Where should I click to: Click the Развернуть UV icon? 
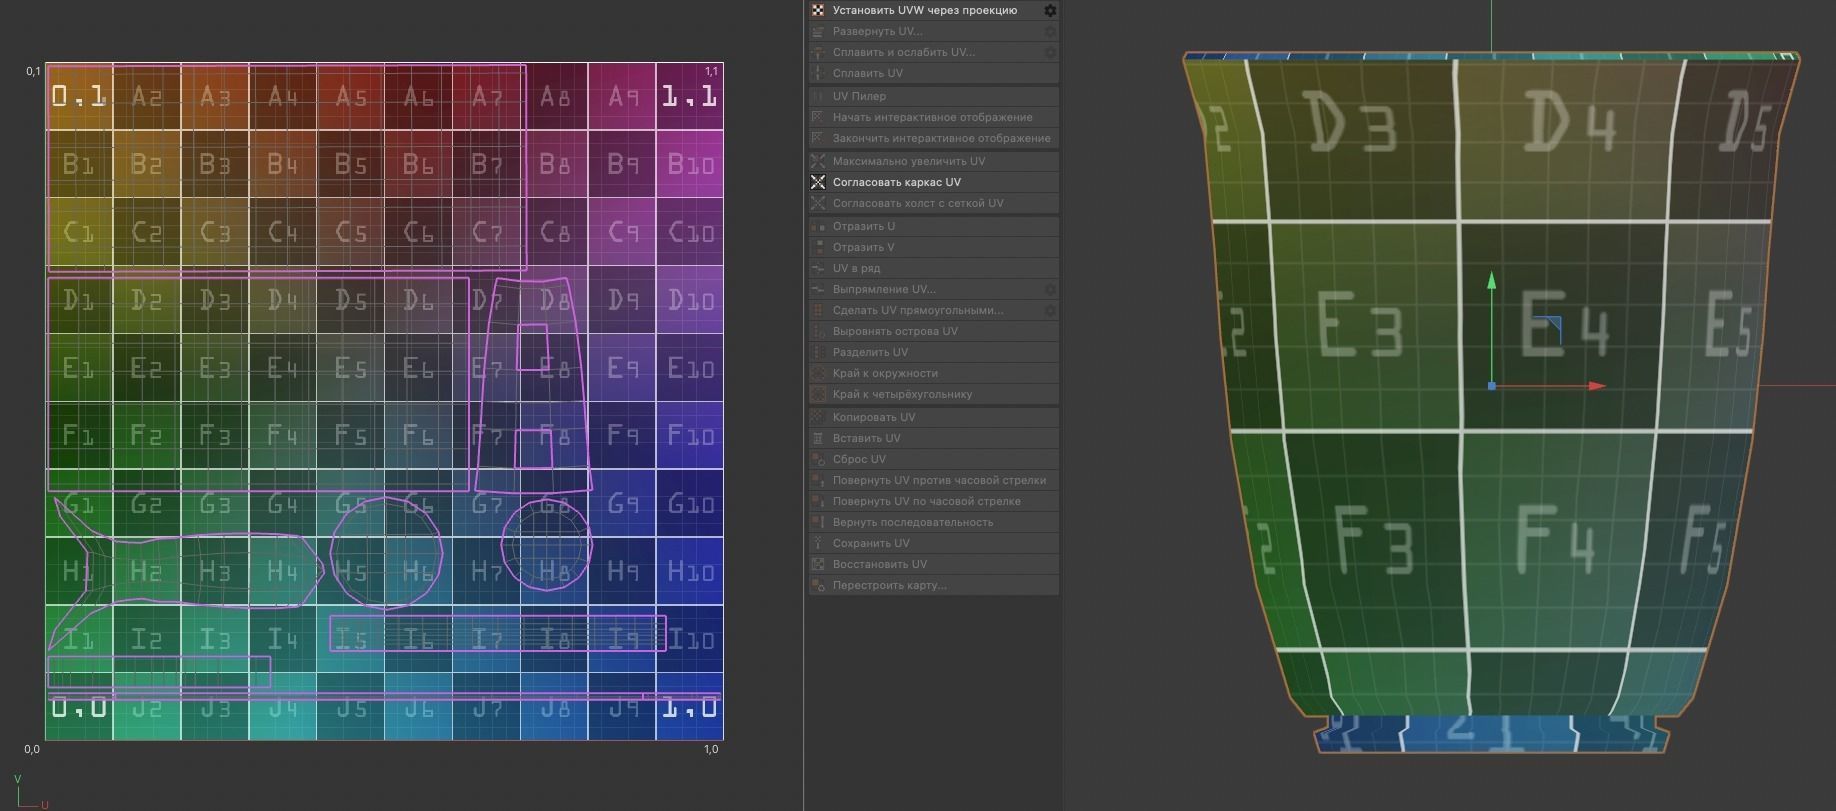coord(818,31)
